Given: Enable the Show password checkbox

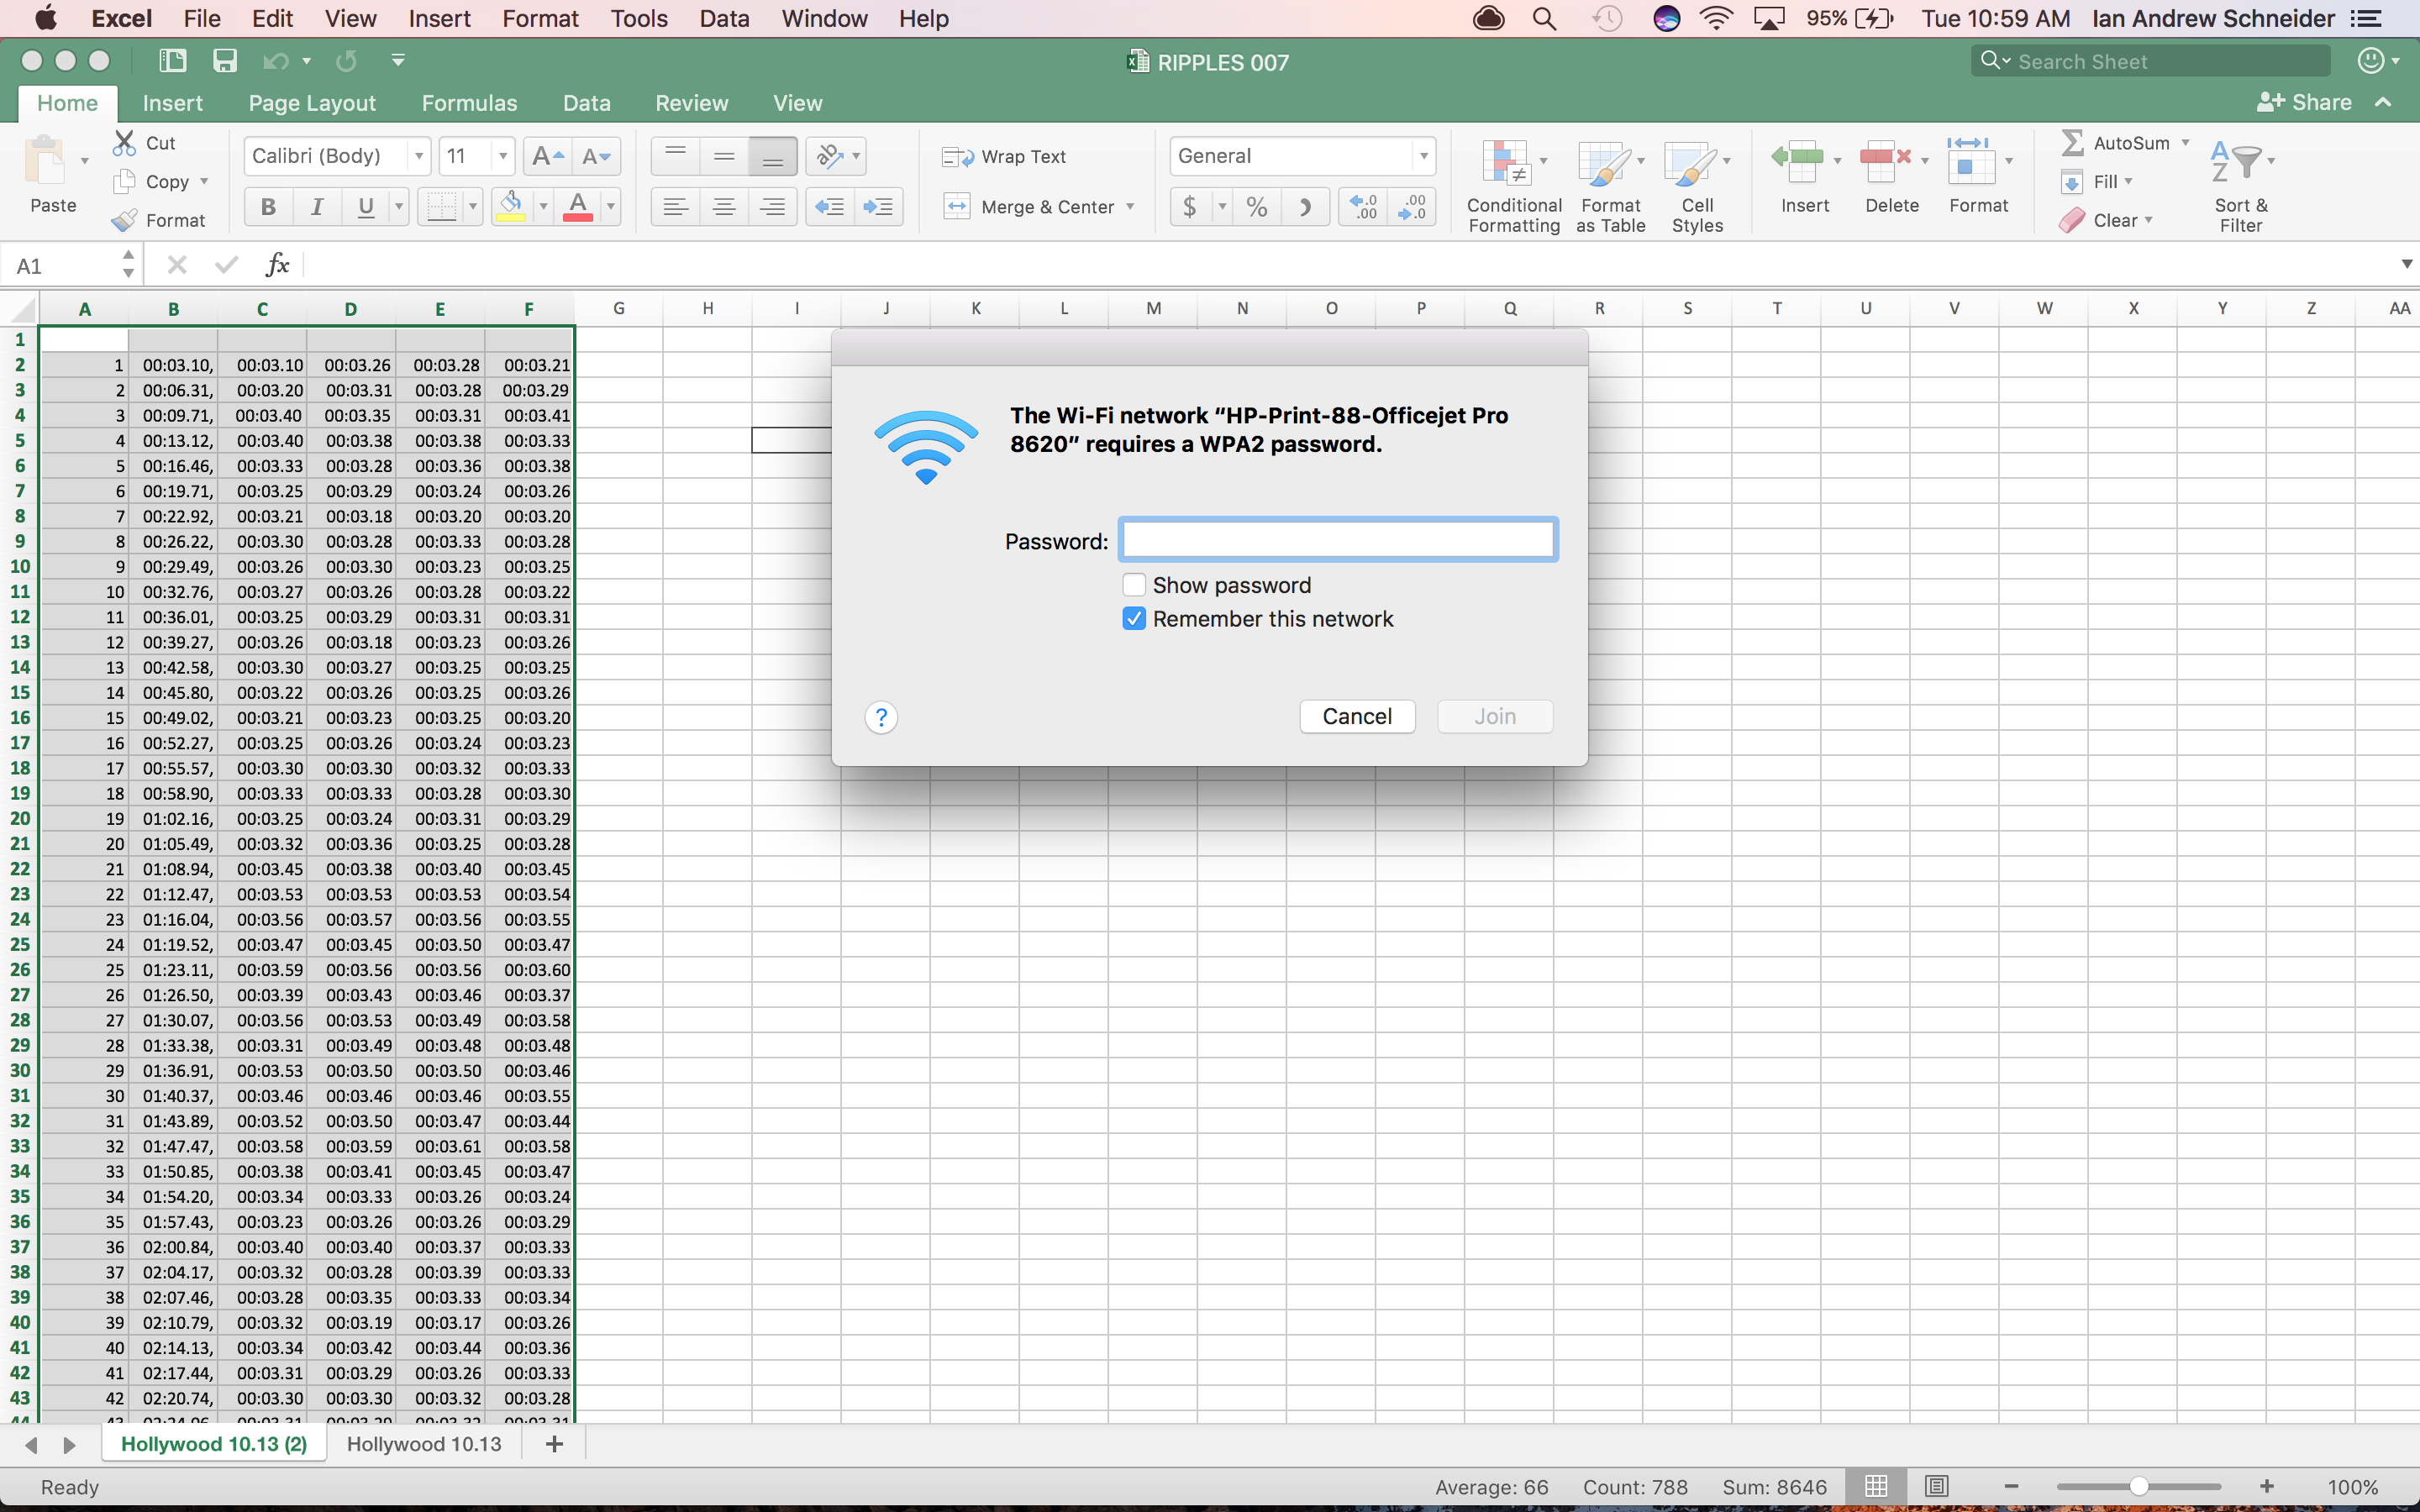Looking at the screenshot, I should 1133,585.
